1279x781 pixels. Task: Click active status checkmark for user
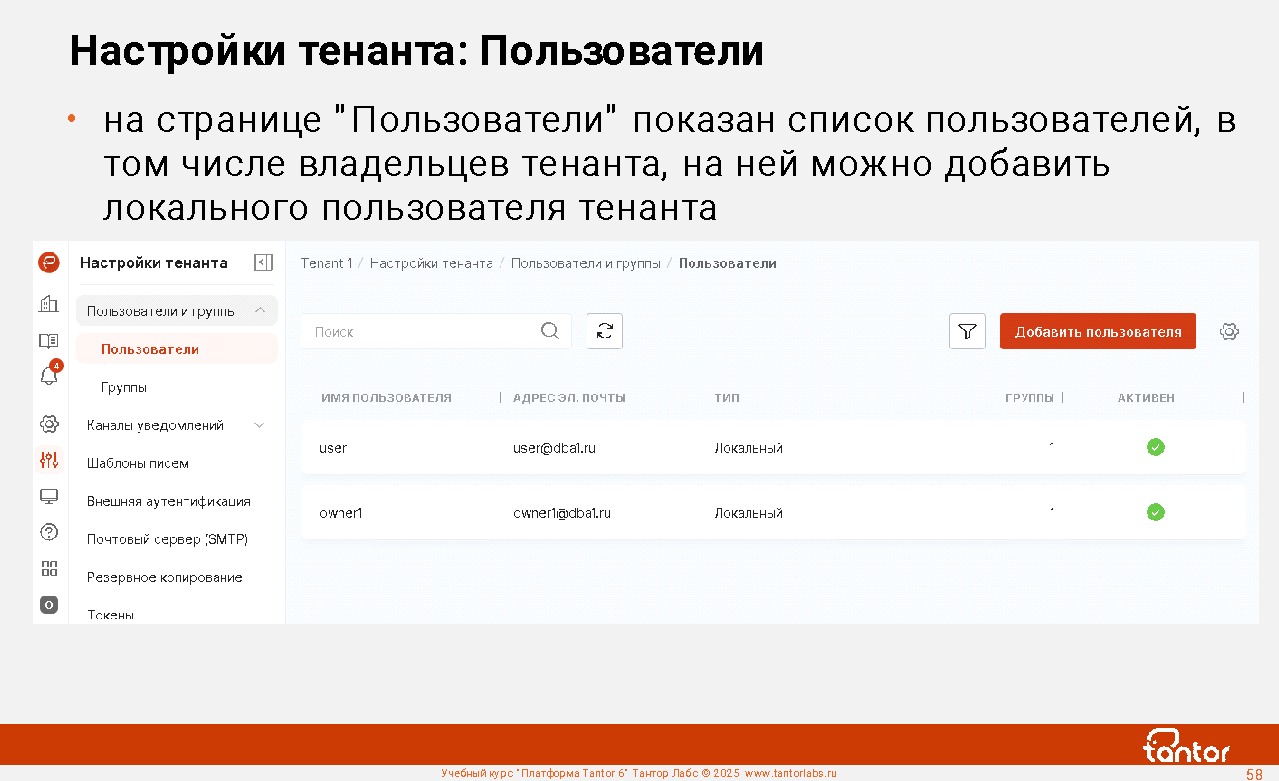pyautogui.click(x=1155, y=447)
